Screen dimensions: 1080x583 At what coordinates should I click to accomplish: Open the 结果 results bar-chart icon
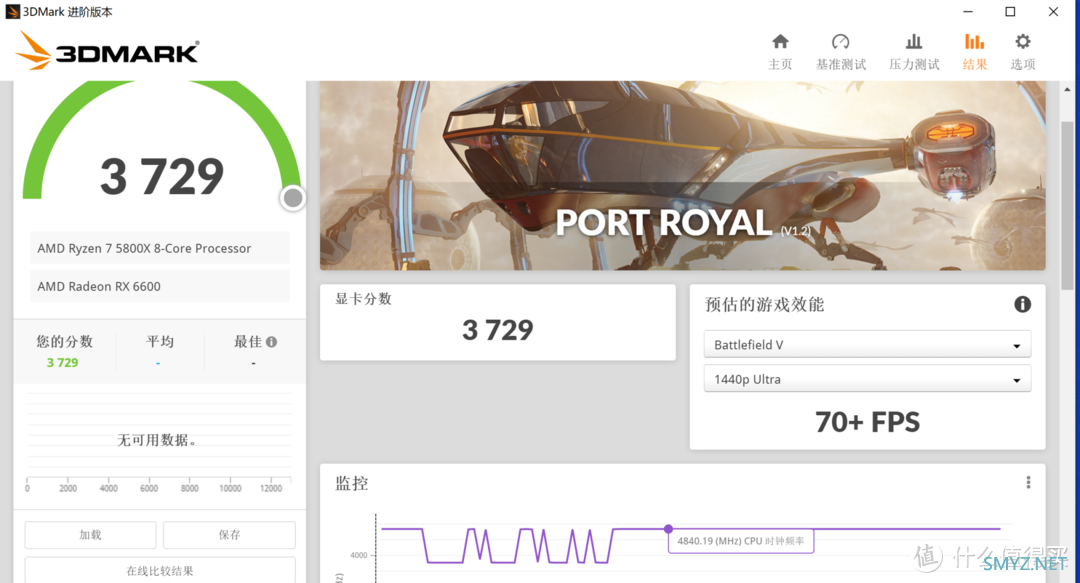point(974,42)
